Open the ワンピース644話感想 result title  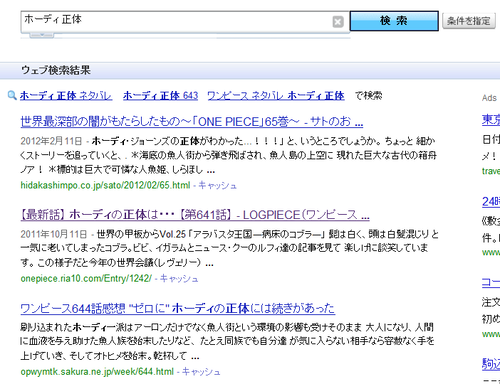tap(178, 308)
